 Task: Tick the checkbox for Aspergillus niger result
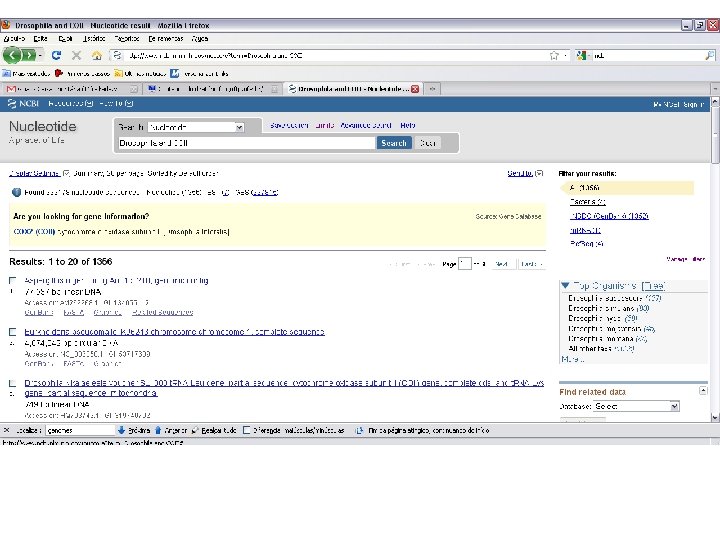tap(12, 280)
